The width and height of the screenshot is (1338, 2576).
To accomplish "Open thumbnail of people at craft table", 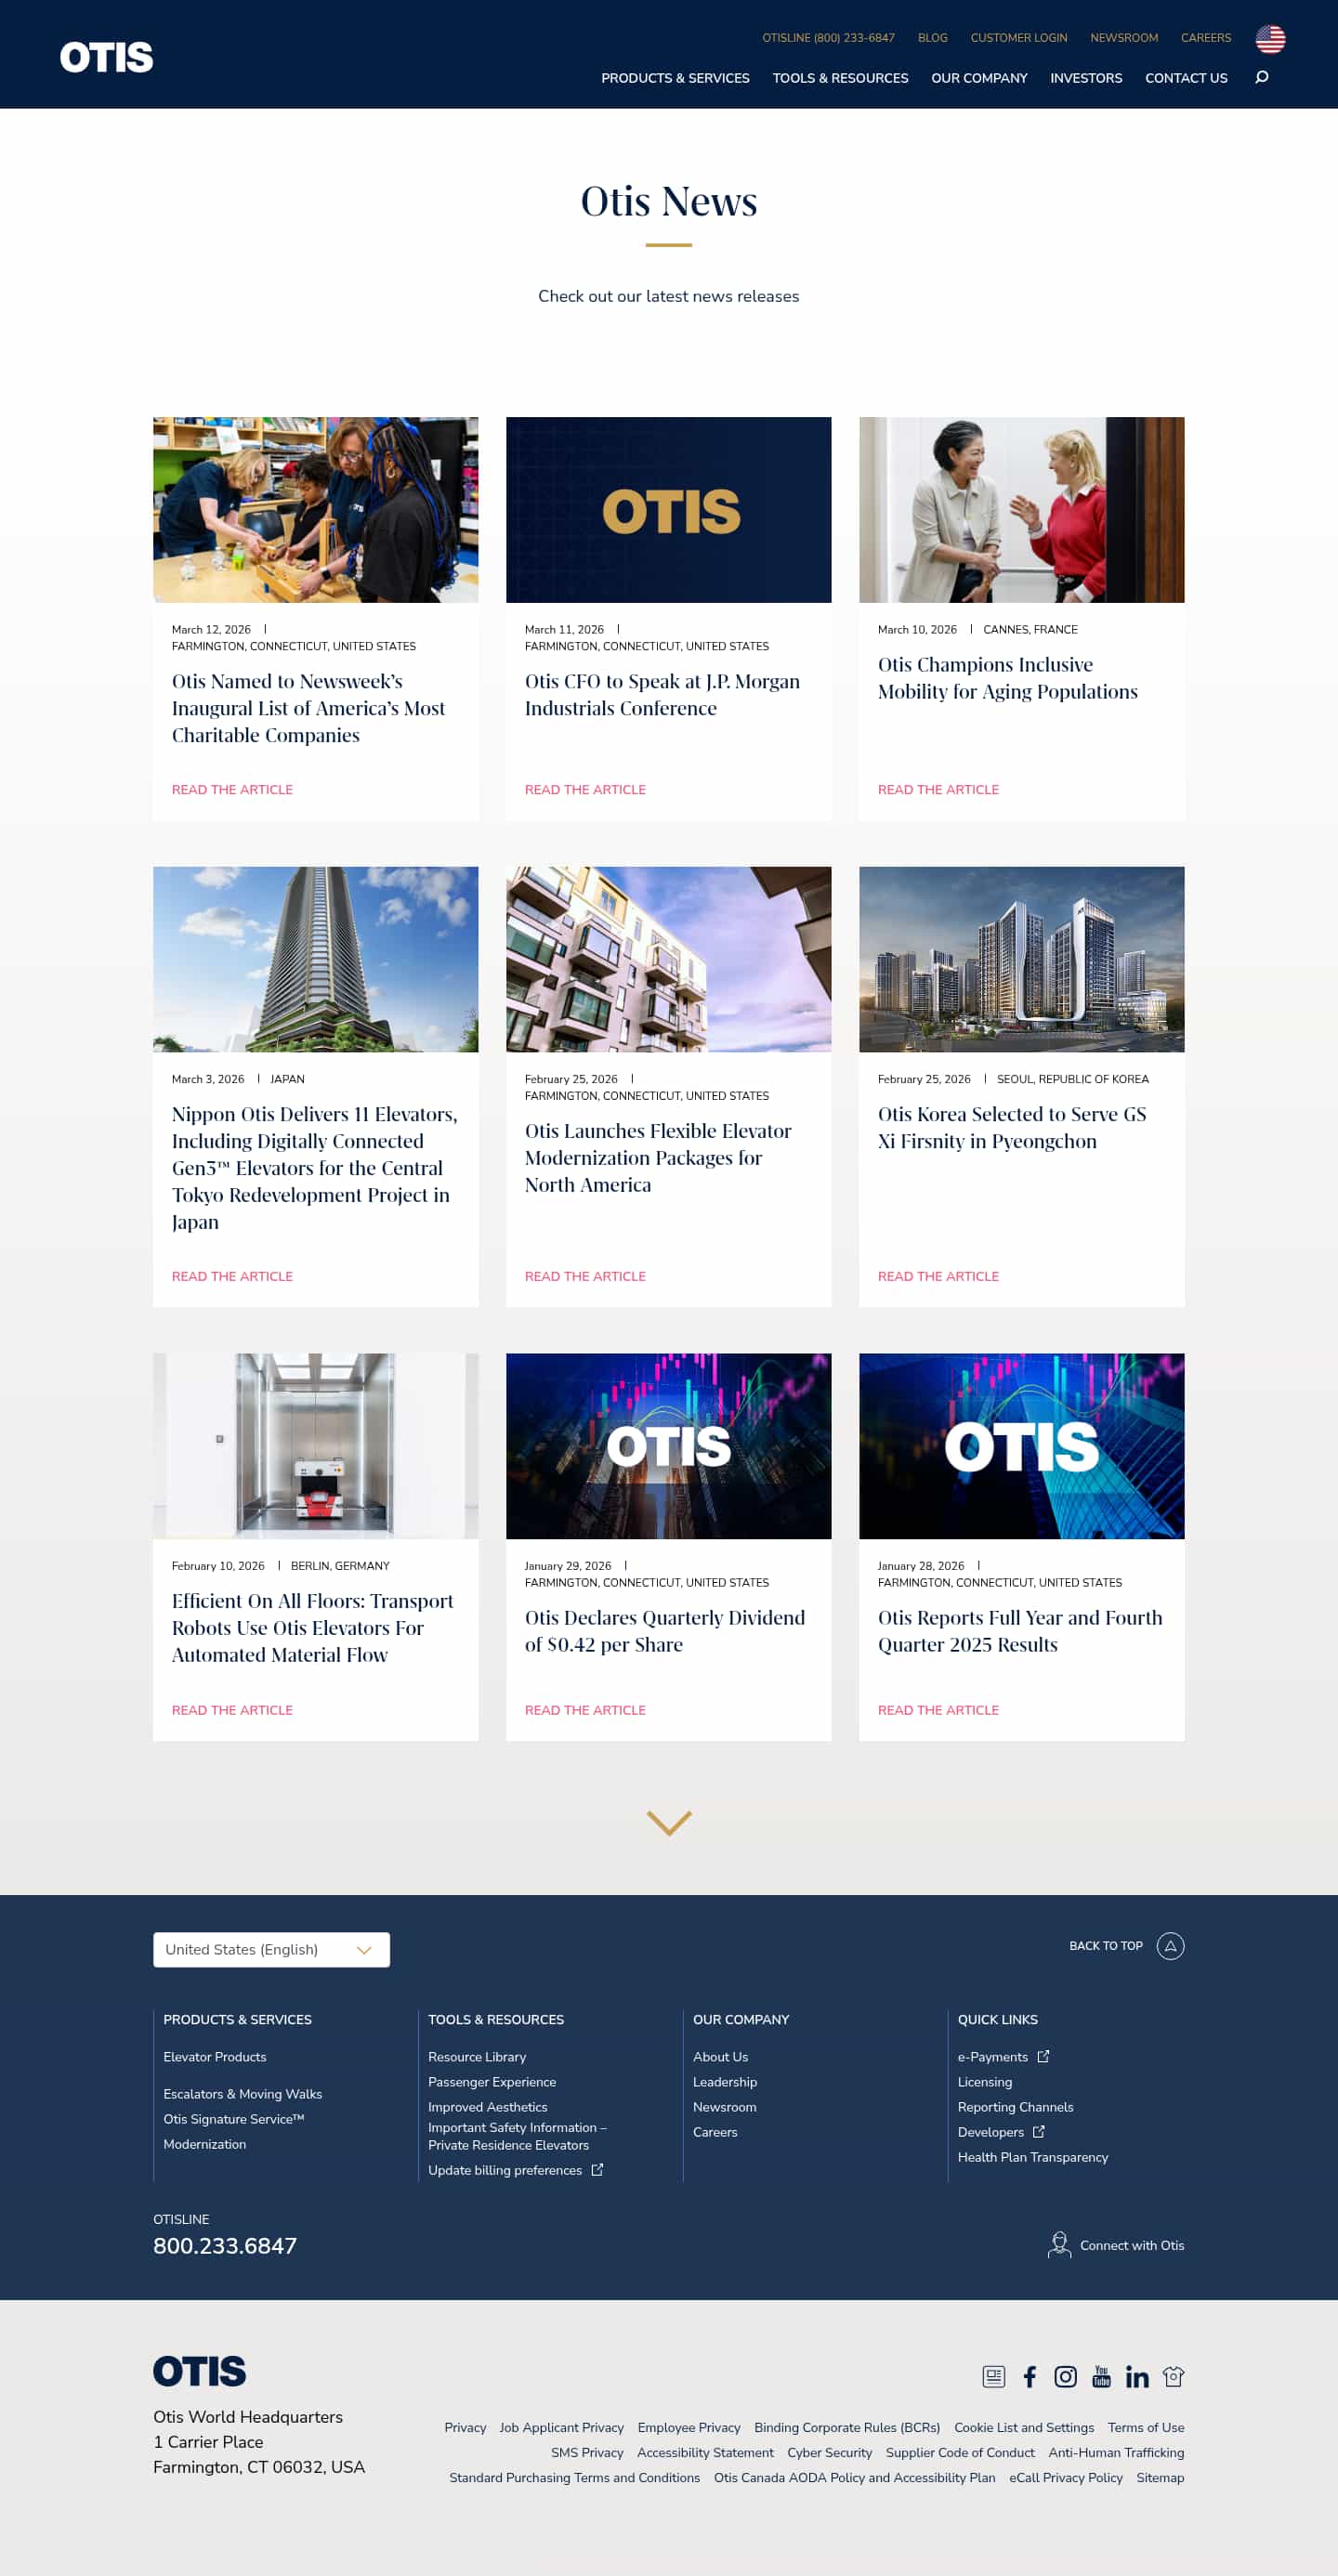I will (315, 510).
